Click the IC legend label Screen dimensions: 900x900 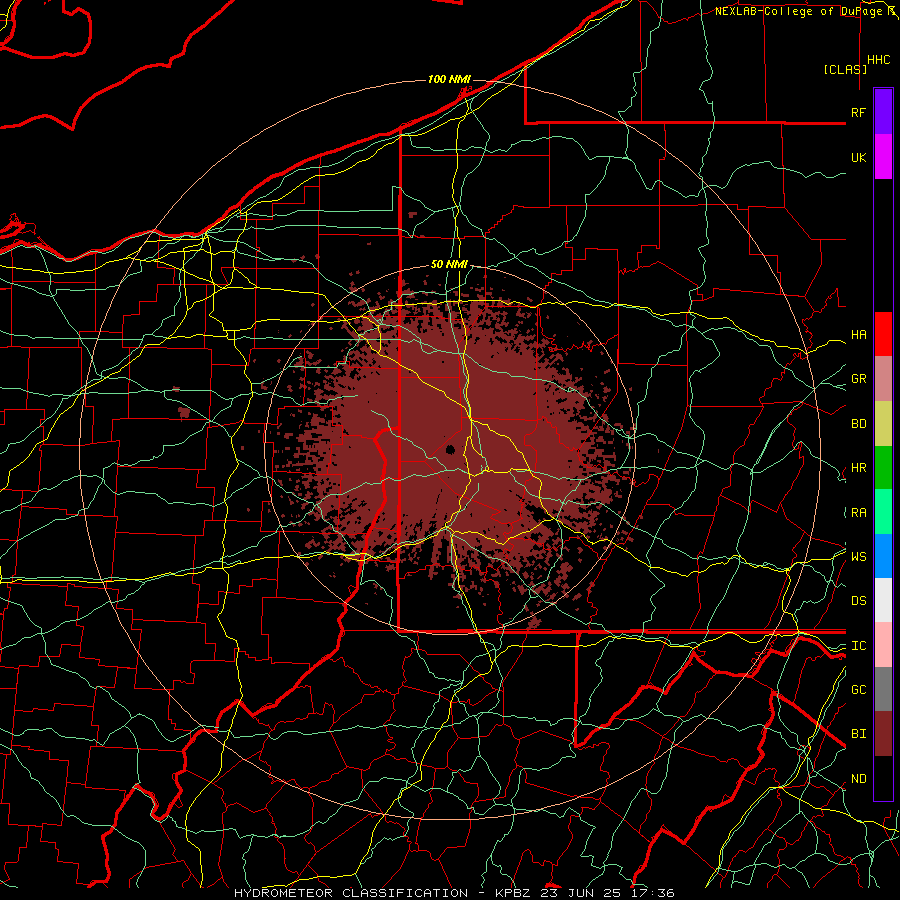(858, 646)
